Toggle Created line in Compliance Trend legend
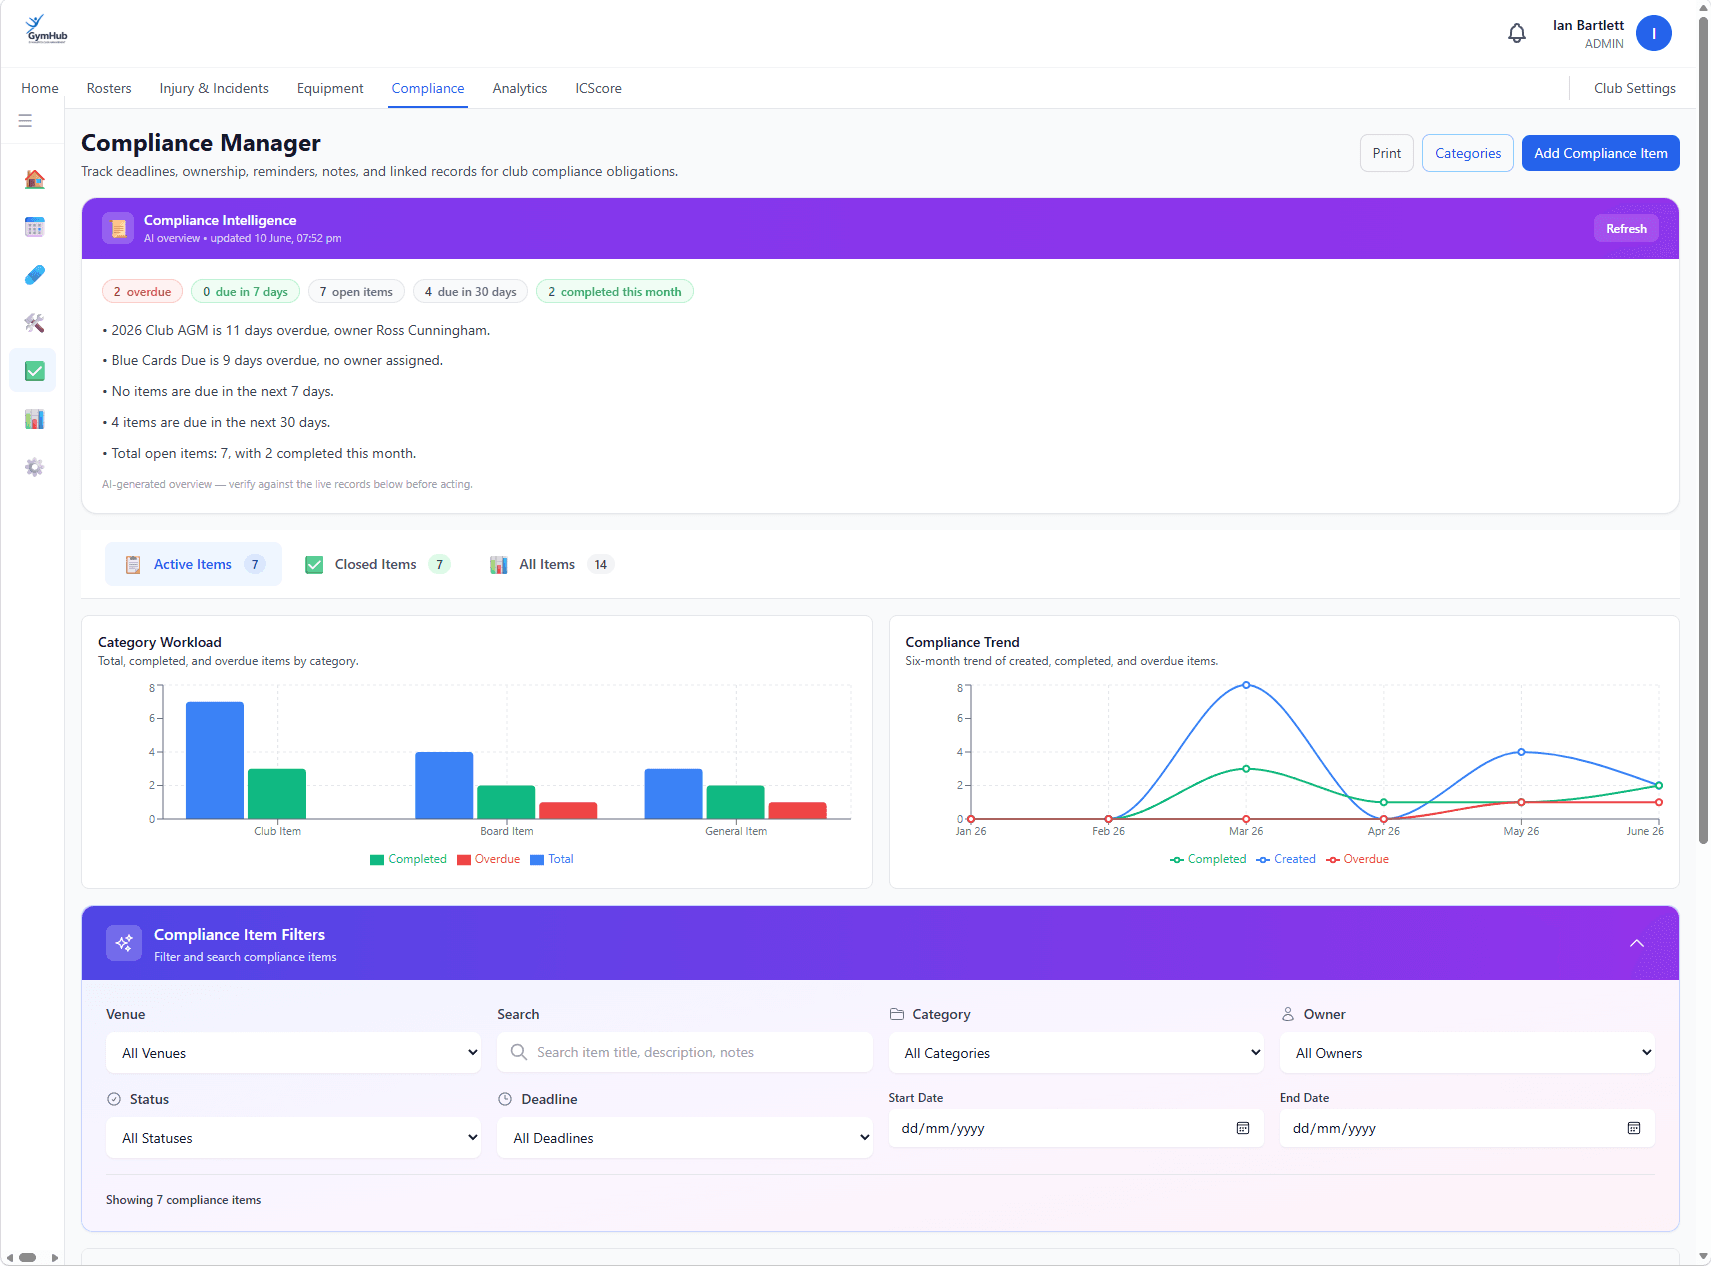1711x1266 pixels. click(1286, 859)
